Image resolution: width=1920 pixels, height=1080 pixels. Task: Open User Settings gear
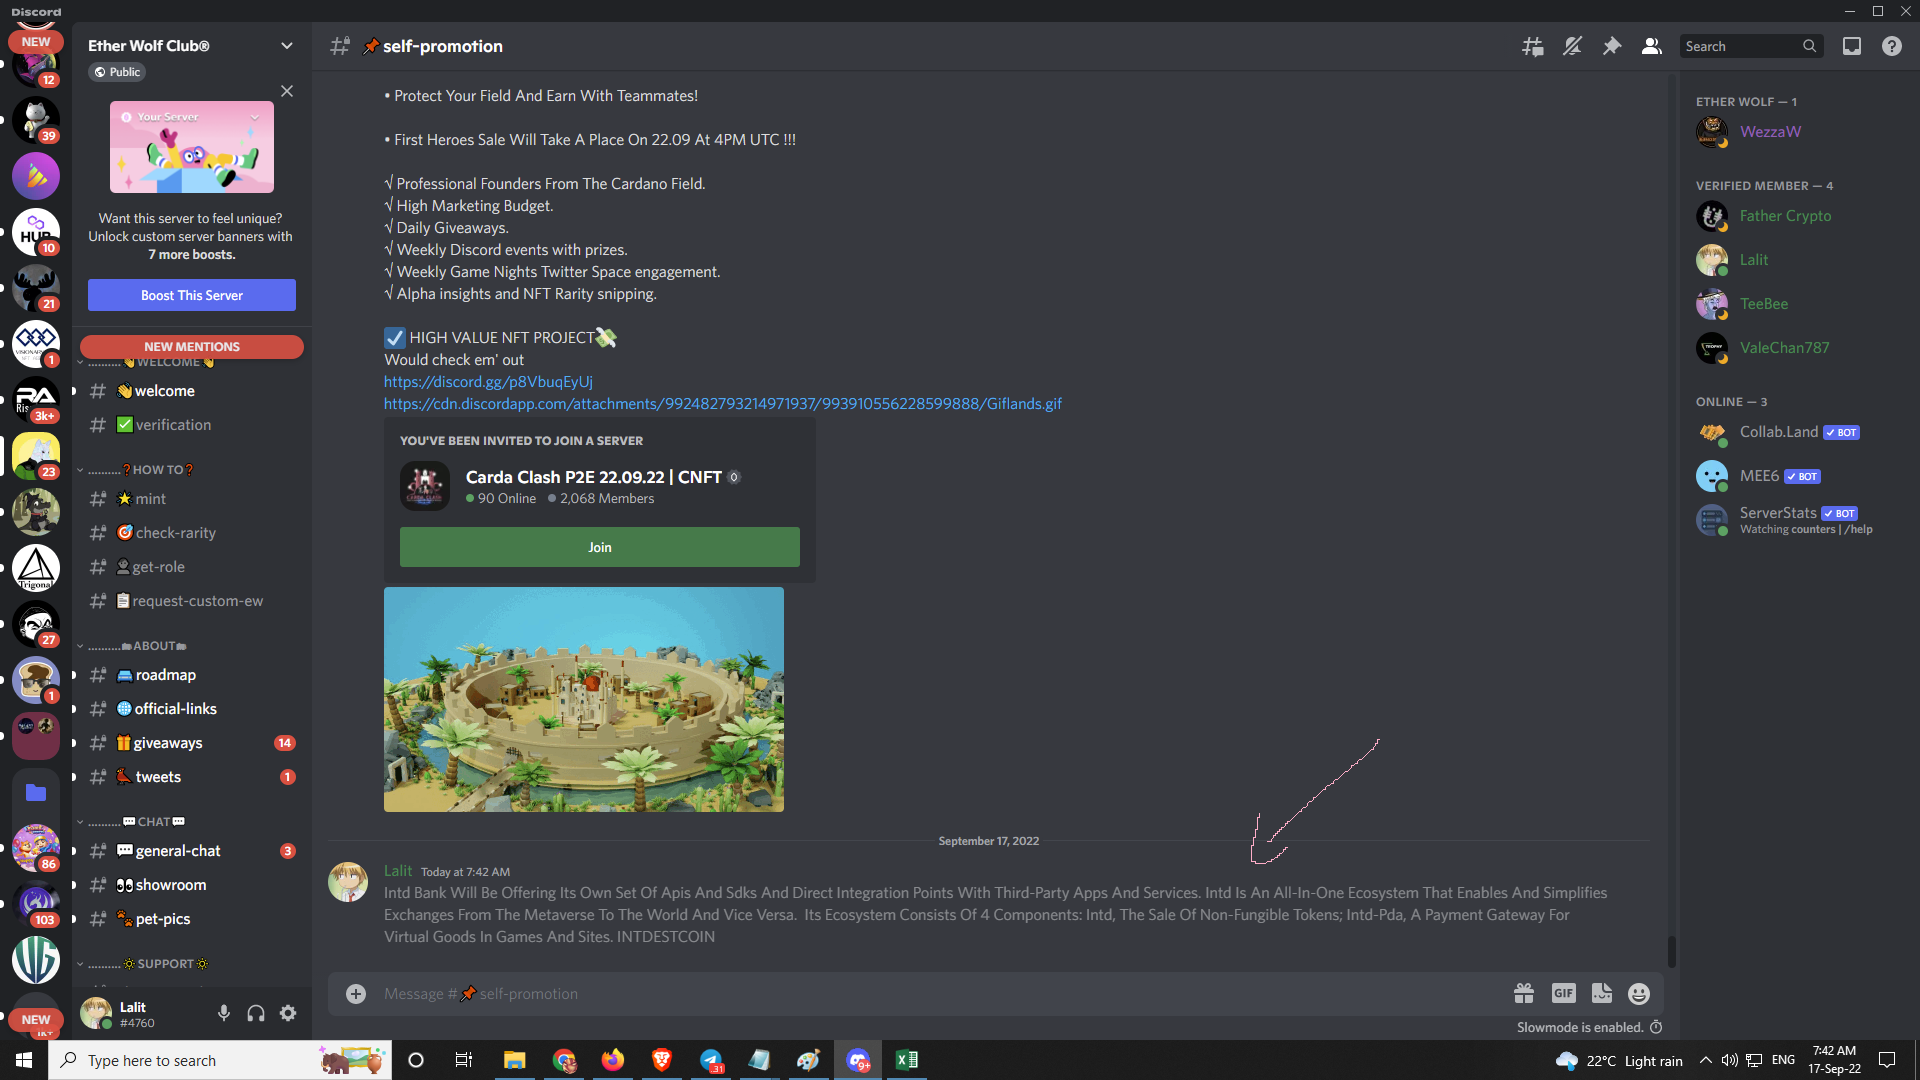[x=288, y=1013]
